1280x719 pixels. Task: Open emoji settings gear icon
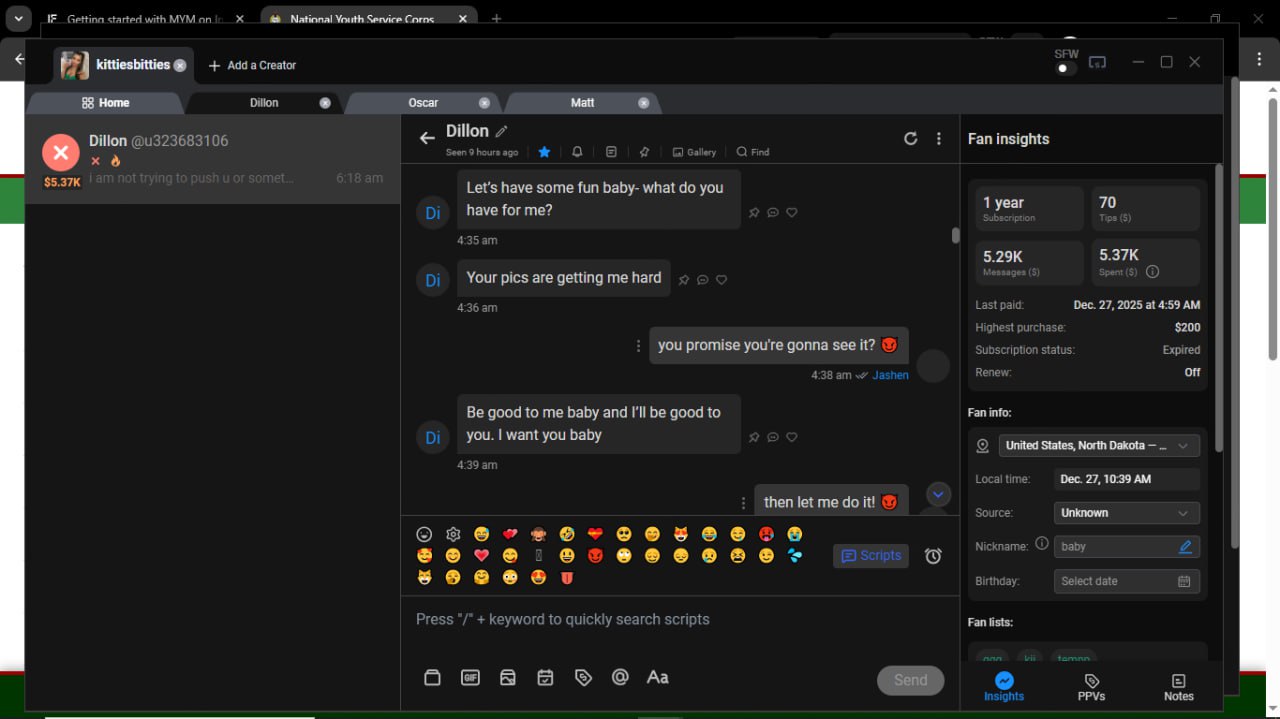pos(453,534)
